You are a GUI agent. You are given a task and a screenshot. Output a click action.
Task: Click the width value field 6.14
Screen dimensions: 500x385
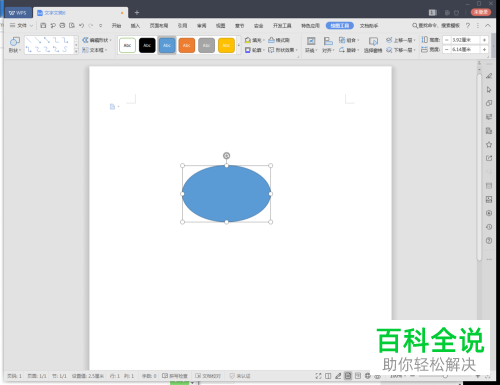[465, 49]
